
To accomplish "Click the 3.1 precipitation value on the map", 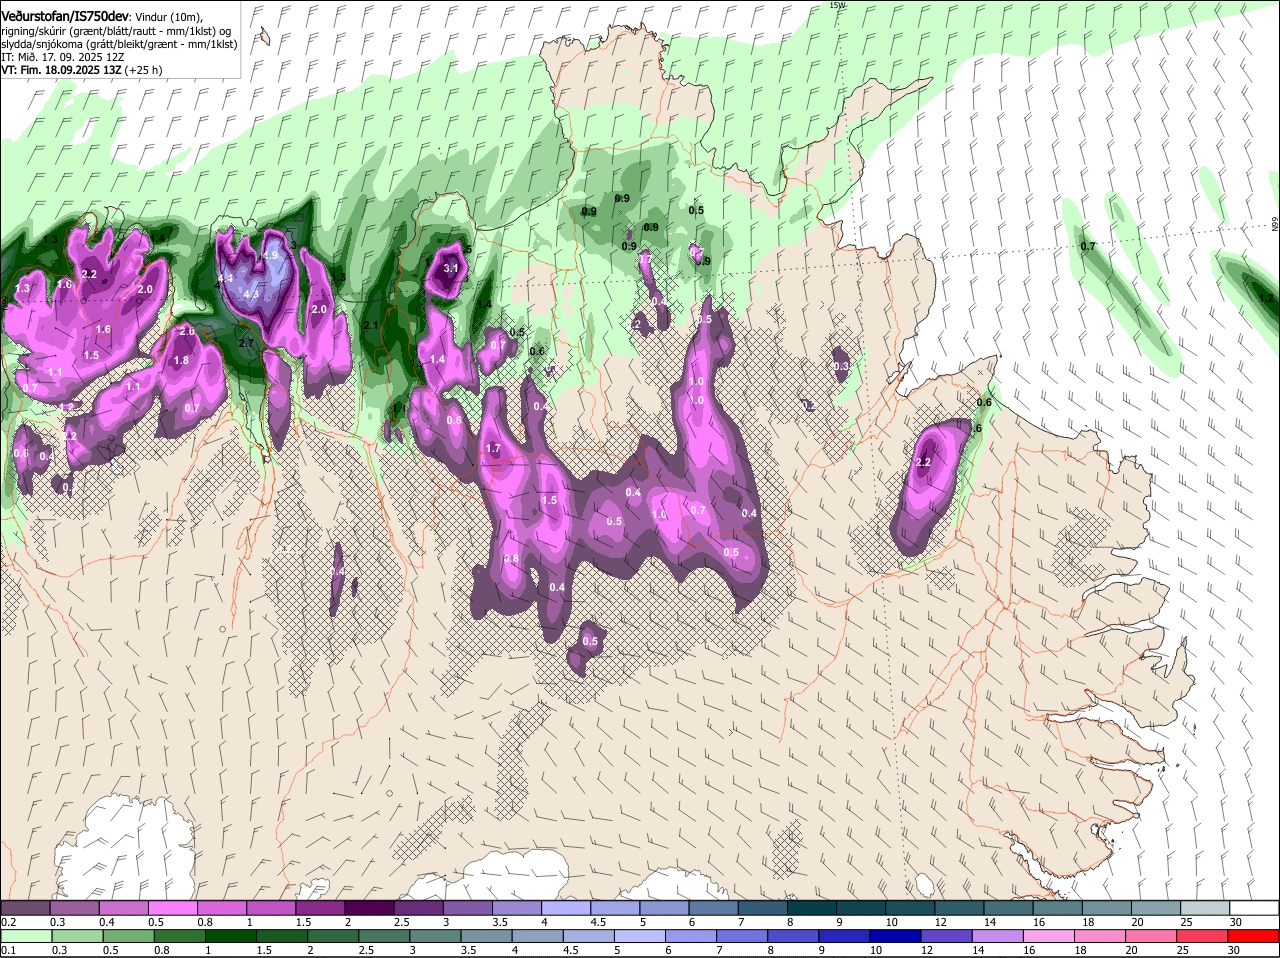I will click(451, 268).
